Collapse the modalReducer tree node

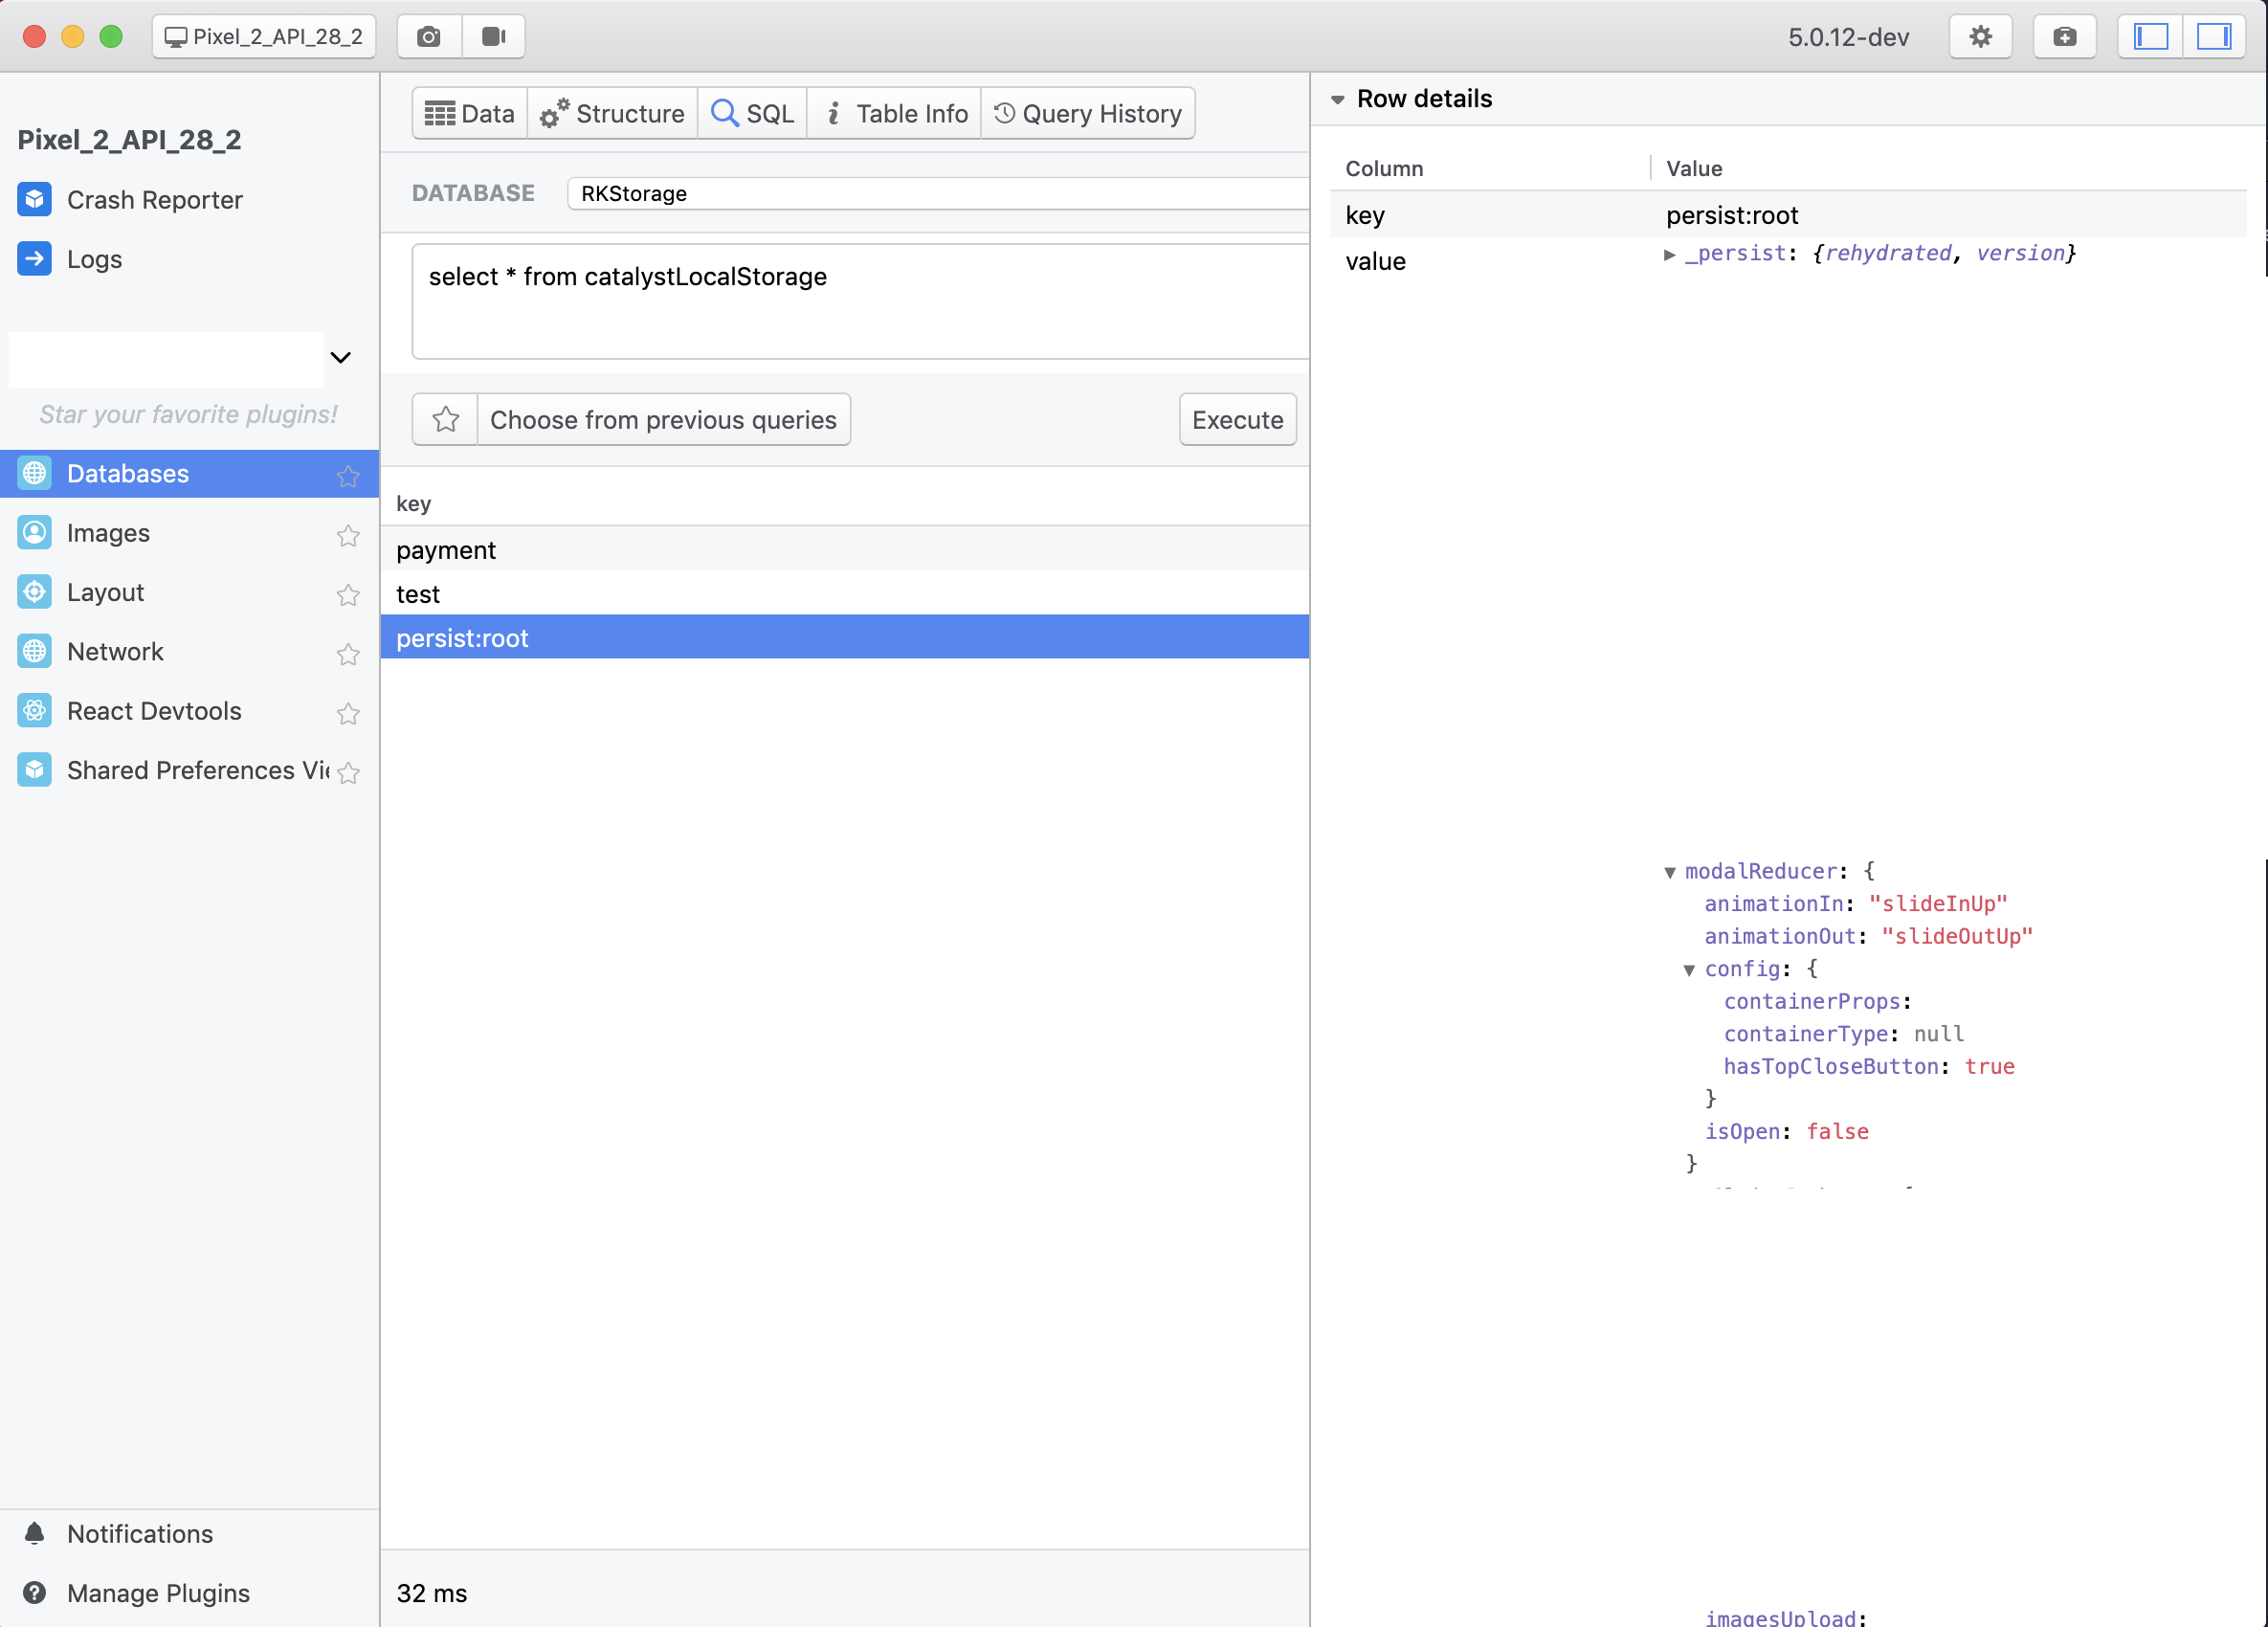pos(1669,872)
